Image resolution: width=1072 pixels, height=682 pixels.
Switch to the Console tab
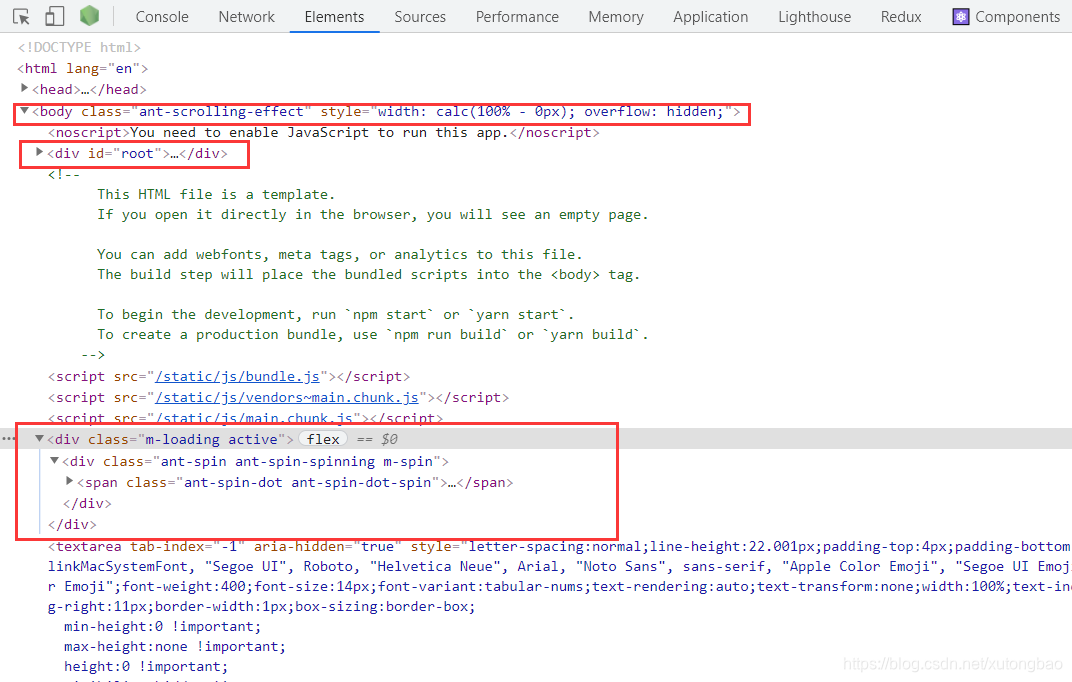click(162, 16)
